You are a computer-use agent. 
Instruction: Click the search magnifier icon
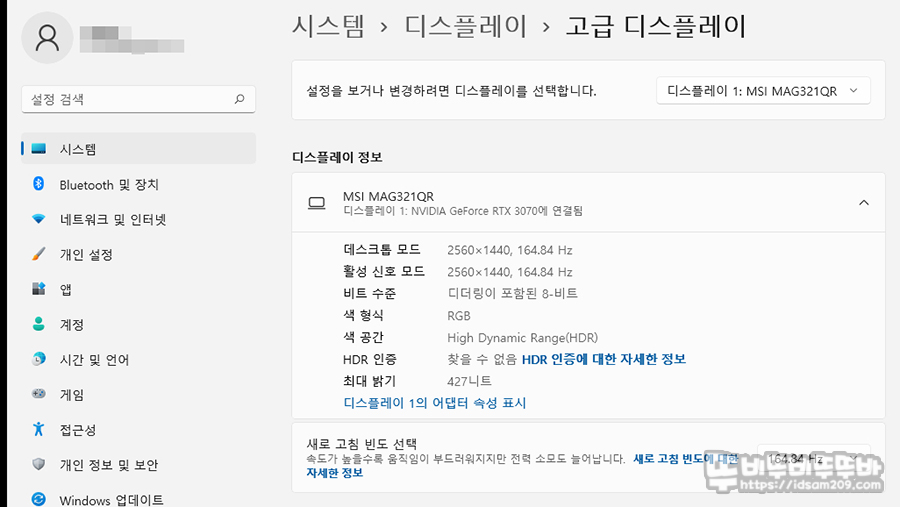click(x=239, y=99)
